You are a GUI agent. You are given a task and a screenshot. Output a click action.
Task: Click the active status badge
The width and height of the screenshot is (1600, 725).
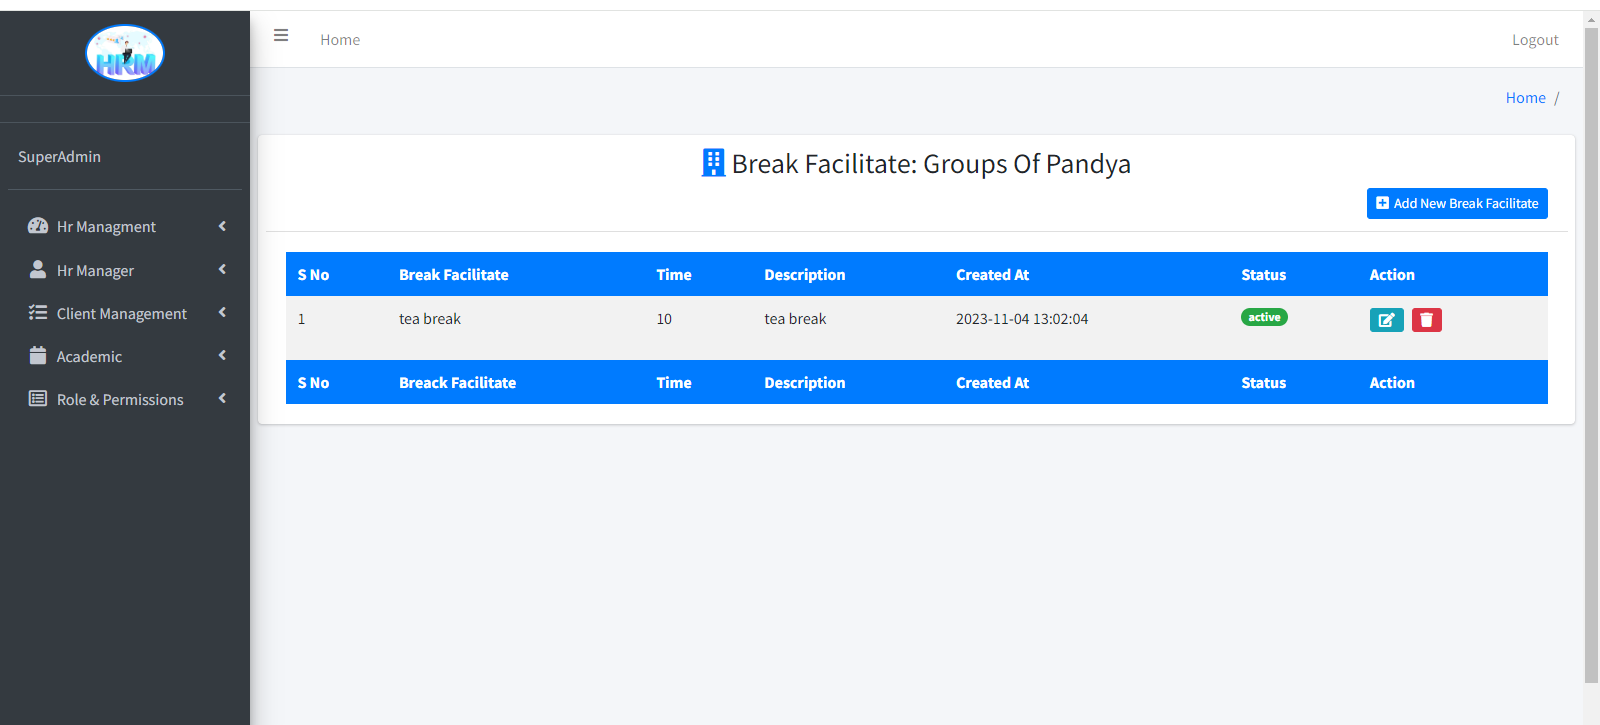[1264, 317]
